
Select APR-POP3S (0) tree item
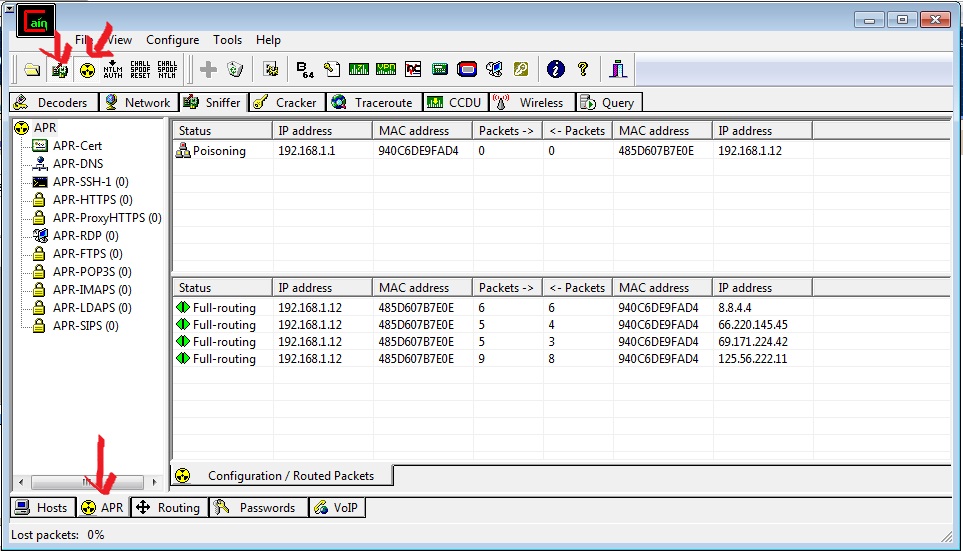coord(92,272)
